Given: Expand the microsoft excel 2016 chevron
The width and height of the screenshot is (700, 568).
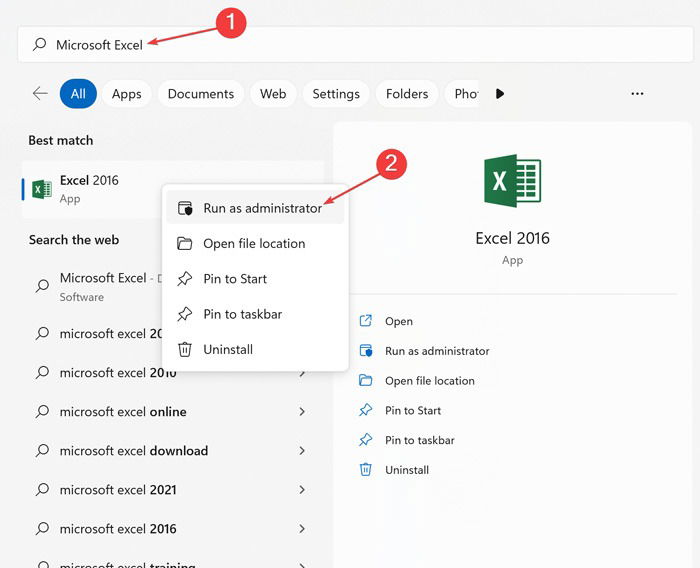Looking at the screenshot, I should (302, 529).
